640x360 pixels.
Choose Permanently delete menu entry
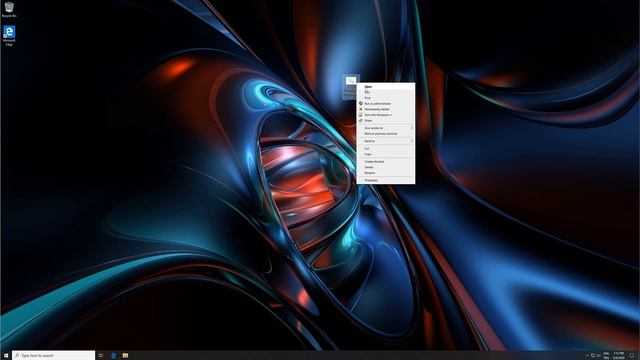(386, 109)
